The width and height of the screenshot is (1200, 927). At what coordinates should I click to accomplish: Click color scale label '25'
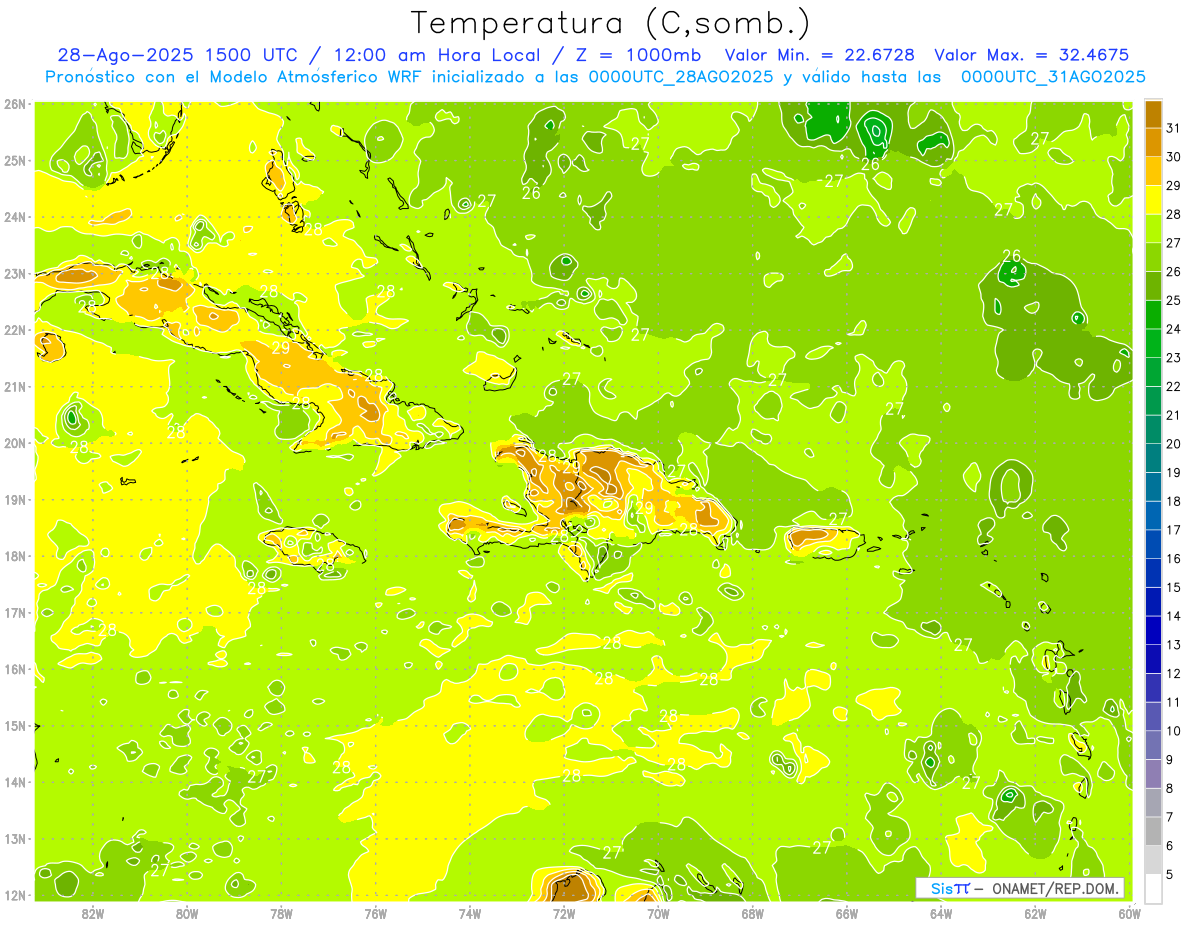[x=1173, y=300]
